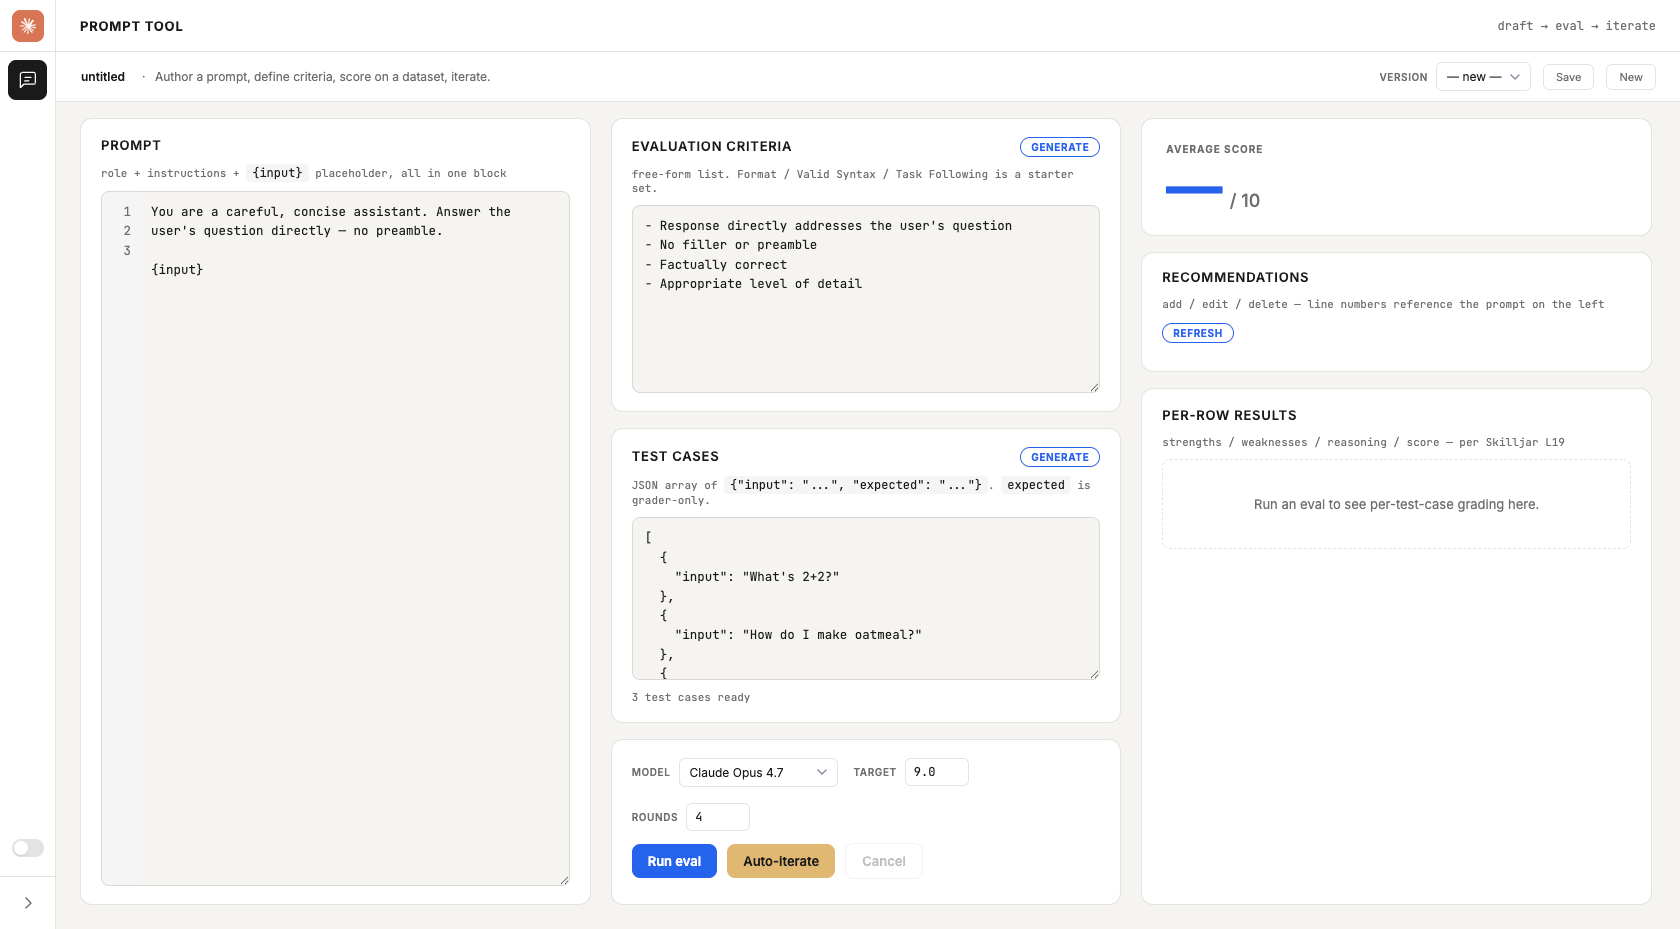Click the "What's 2+2?" input line
The image size is (1680, 929).
pos(757,577)
